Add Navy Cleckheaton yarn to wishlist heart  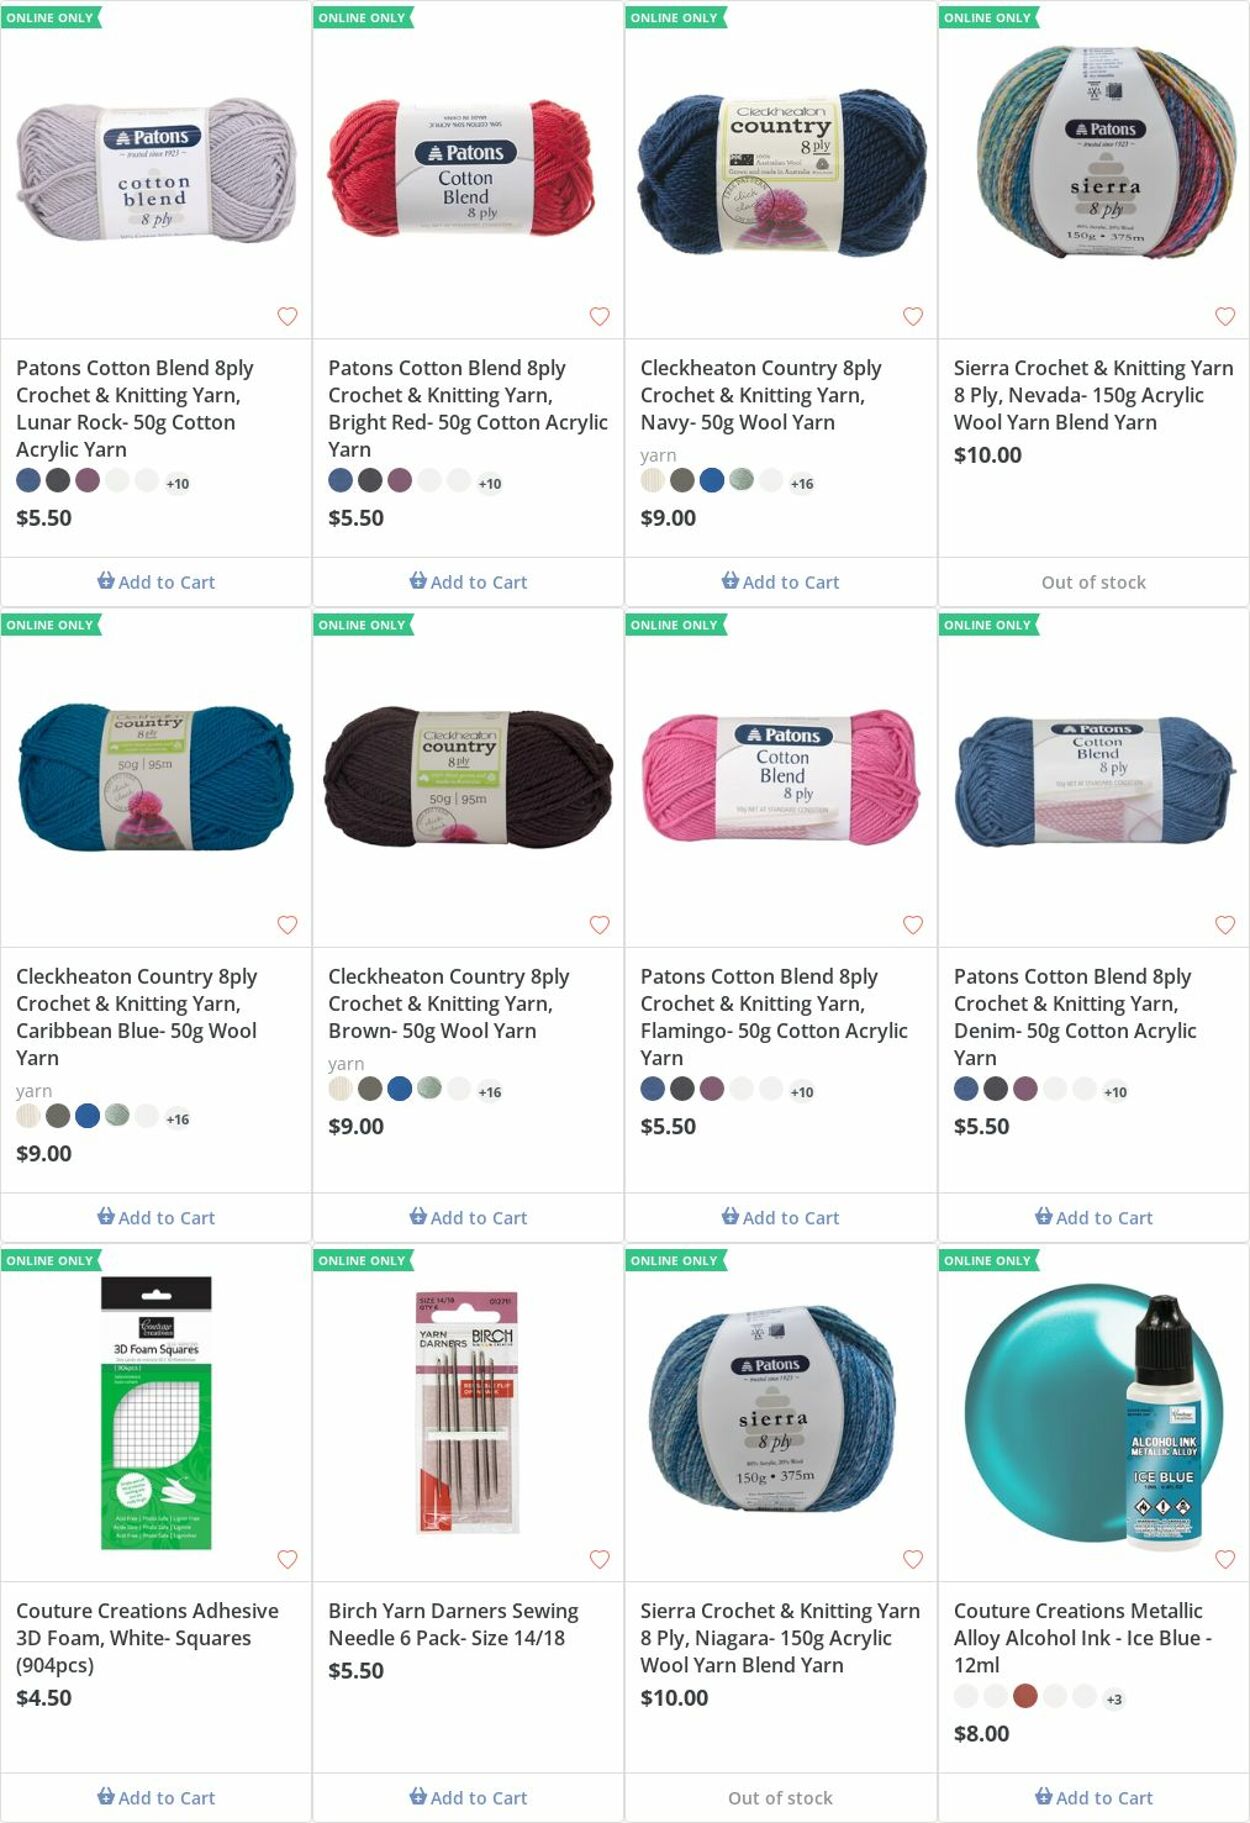912,316
